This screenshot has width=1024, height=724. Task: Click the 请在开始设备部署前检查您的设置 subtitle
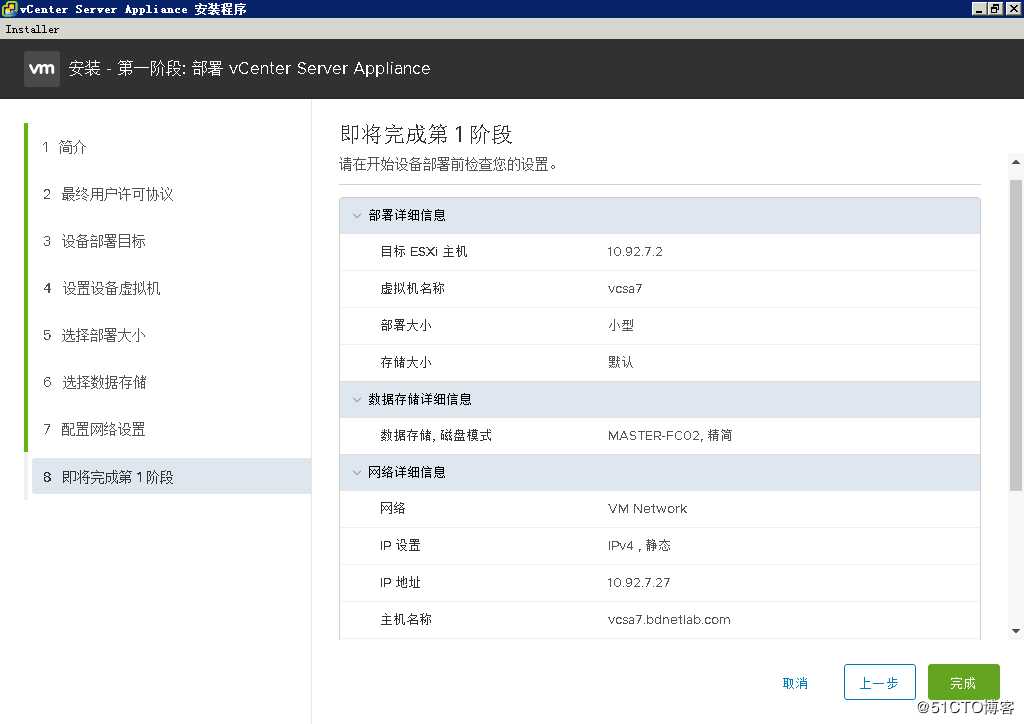[448, 165]
